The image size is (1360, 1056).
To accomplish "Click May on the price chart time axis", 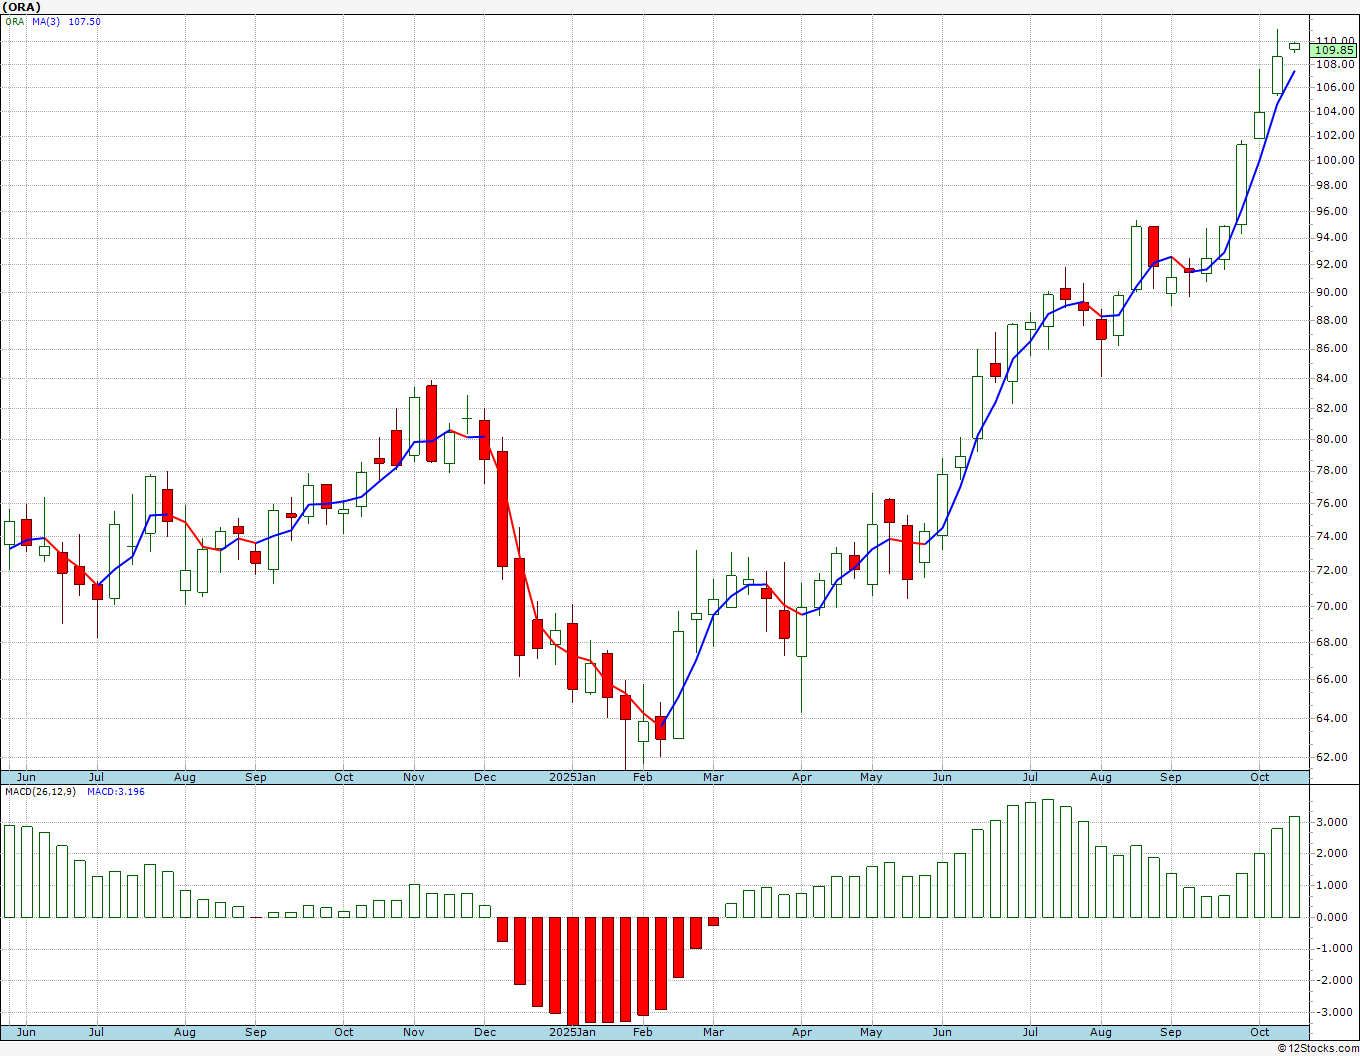I will (x=871, y=777).
